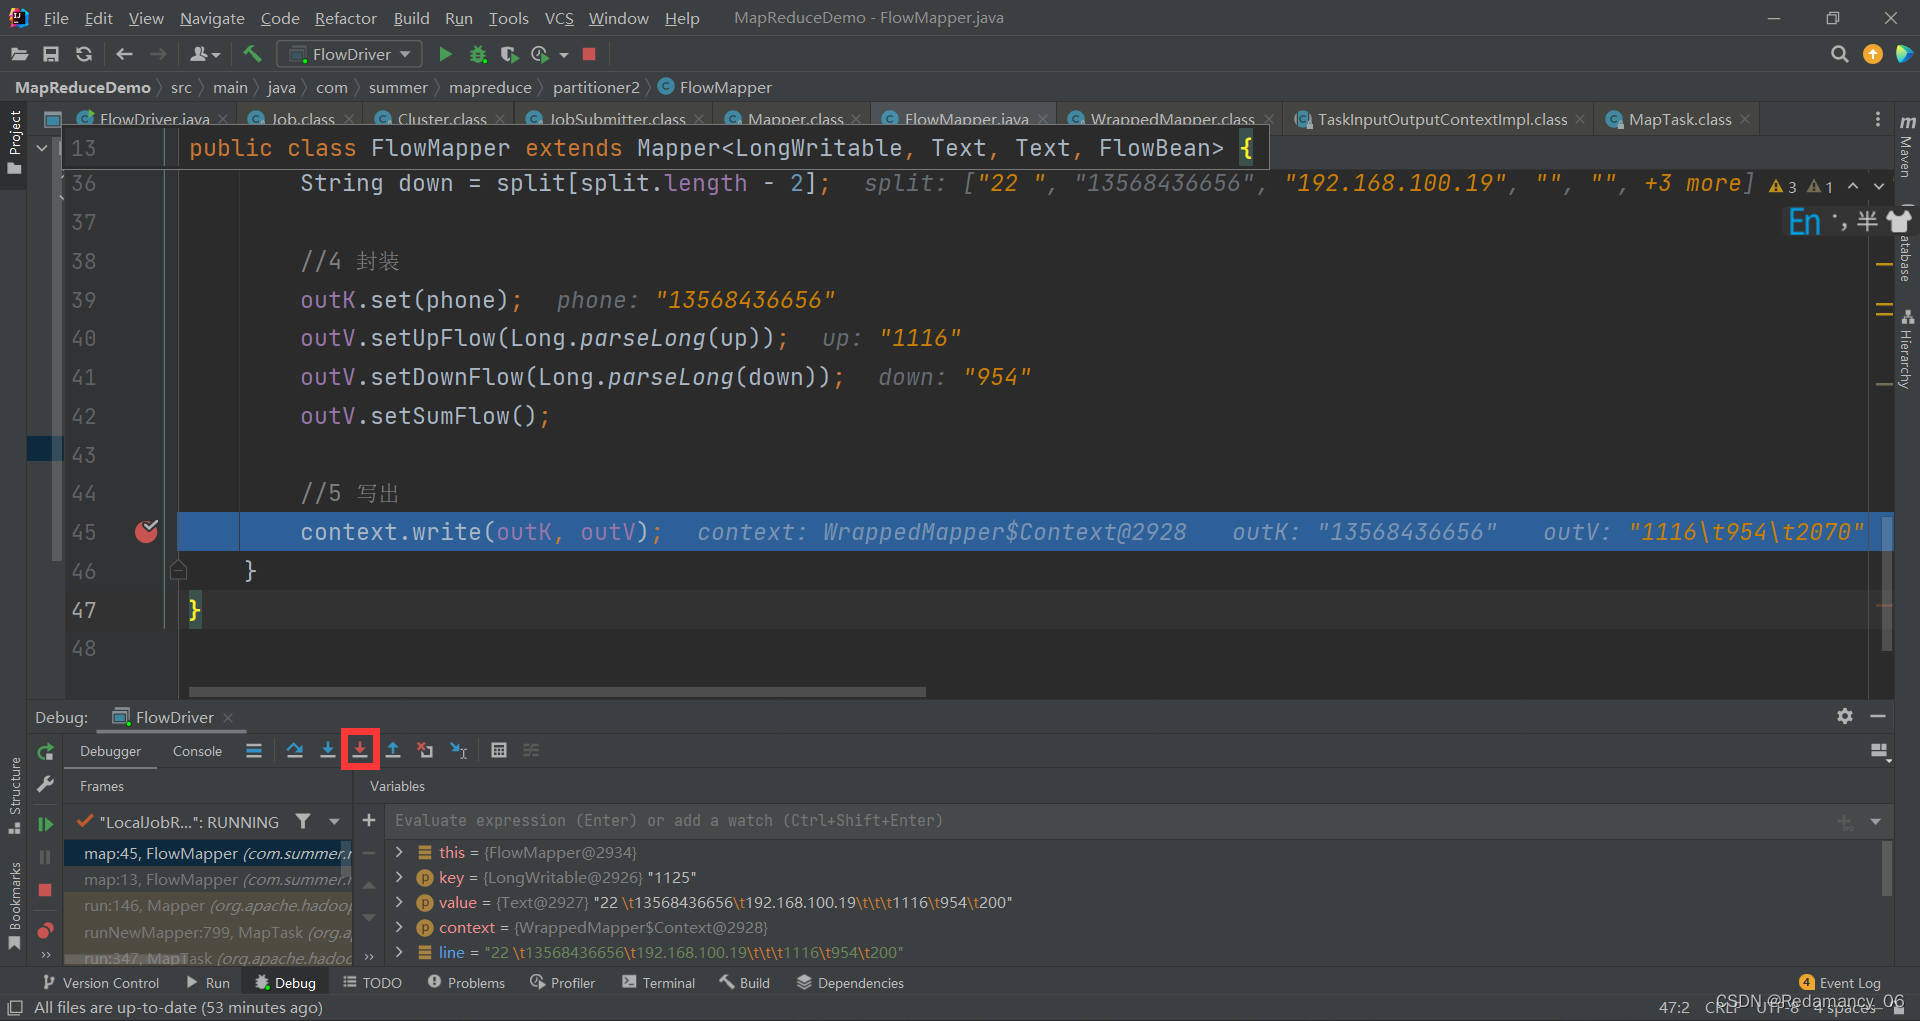Open the profiler options dropdown arrow

coord(564,54)
